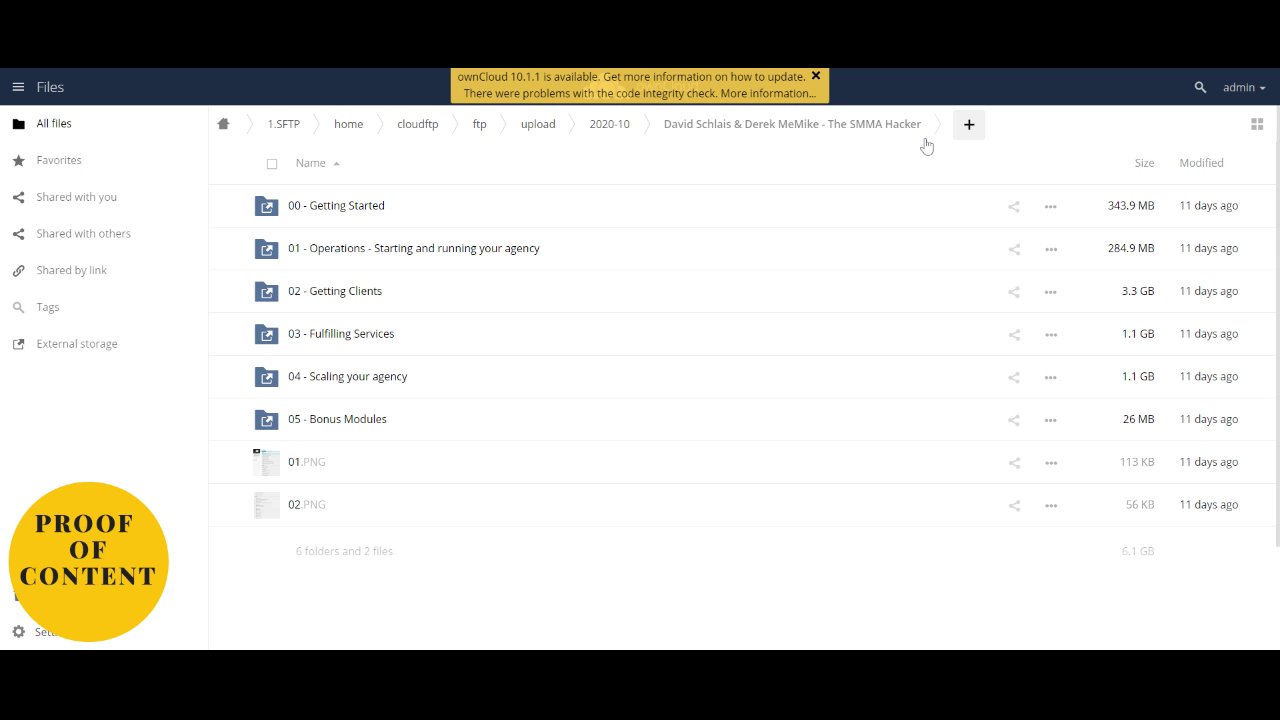The image size is (1280, 720).
Task: Go to home breadcrumb text
Action: [348, 124]
